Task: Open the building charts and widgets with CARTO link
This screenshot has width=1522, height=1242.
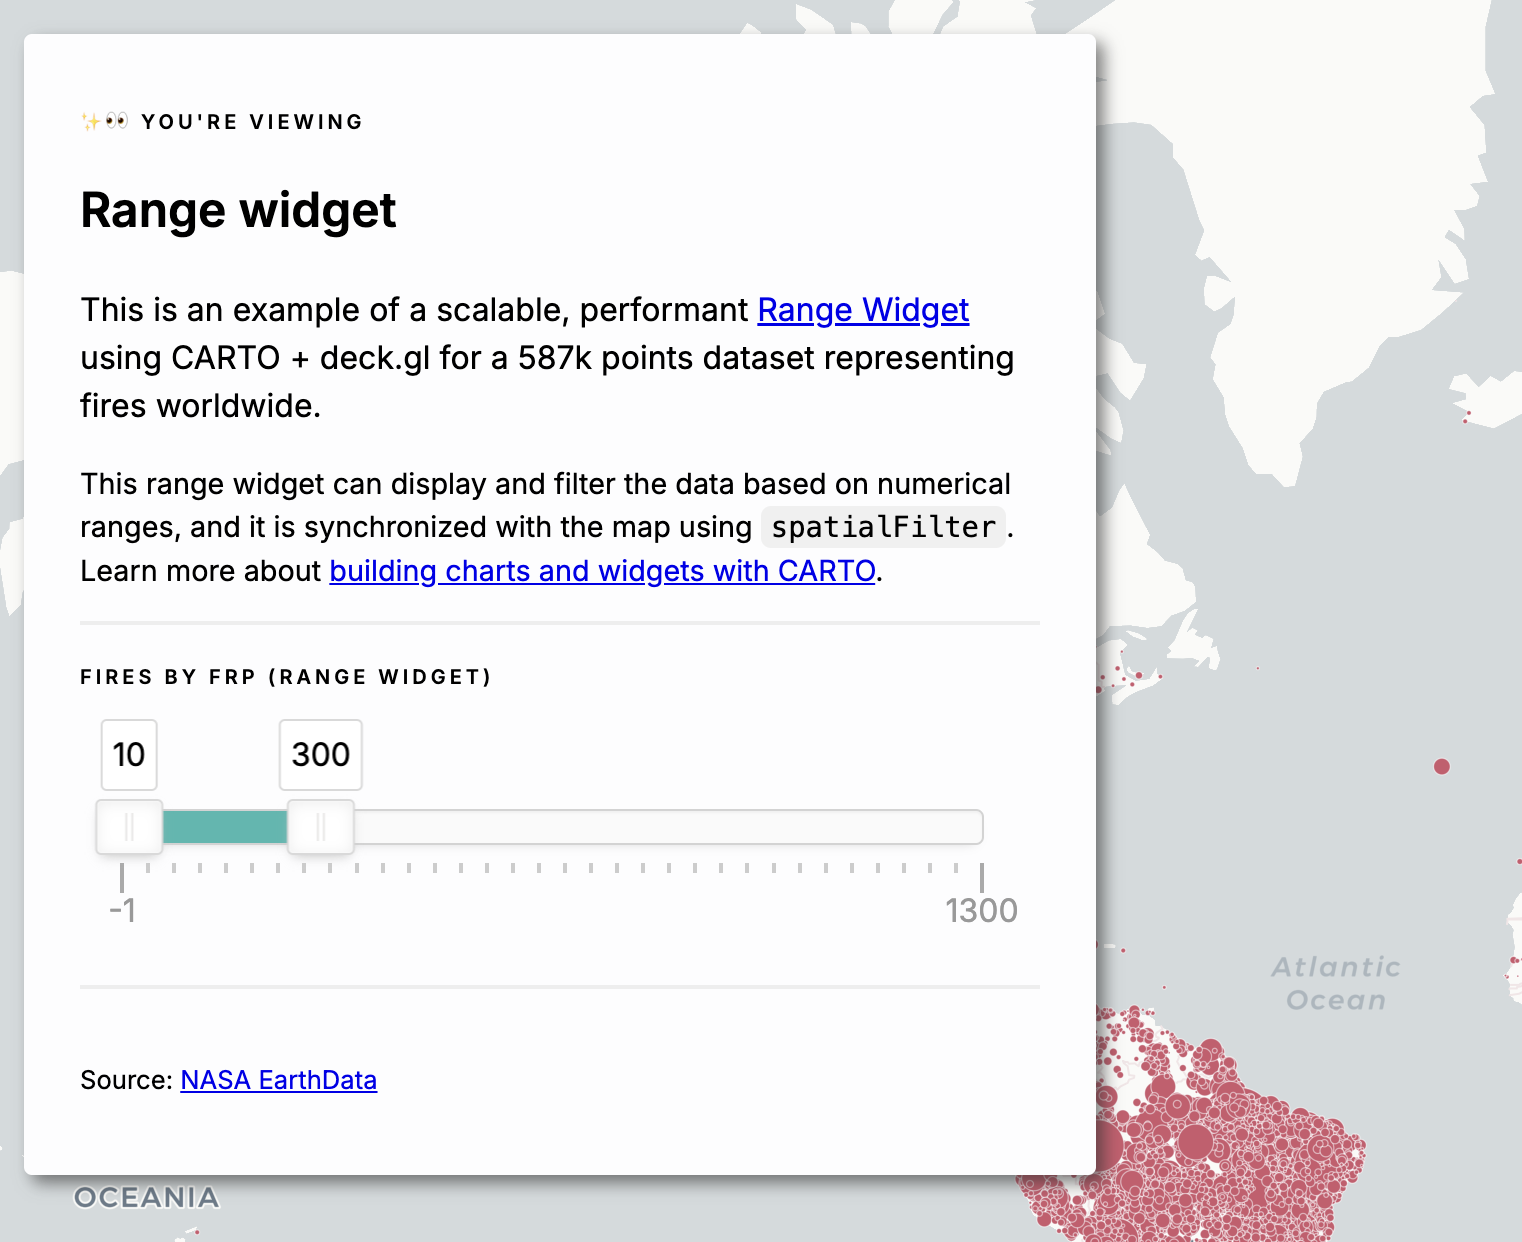Action: [x=602, y=571]
